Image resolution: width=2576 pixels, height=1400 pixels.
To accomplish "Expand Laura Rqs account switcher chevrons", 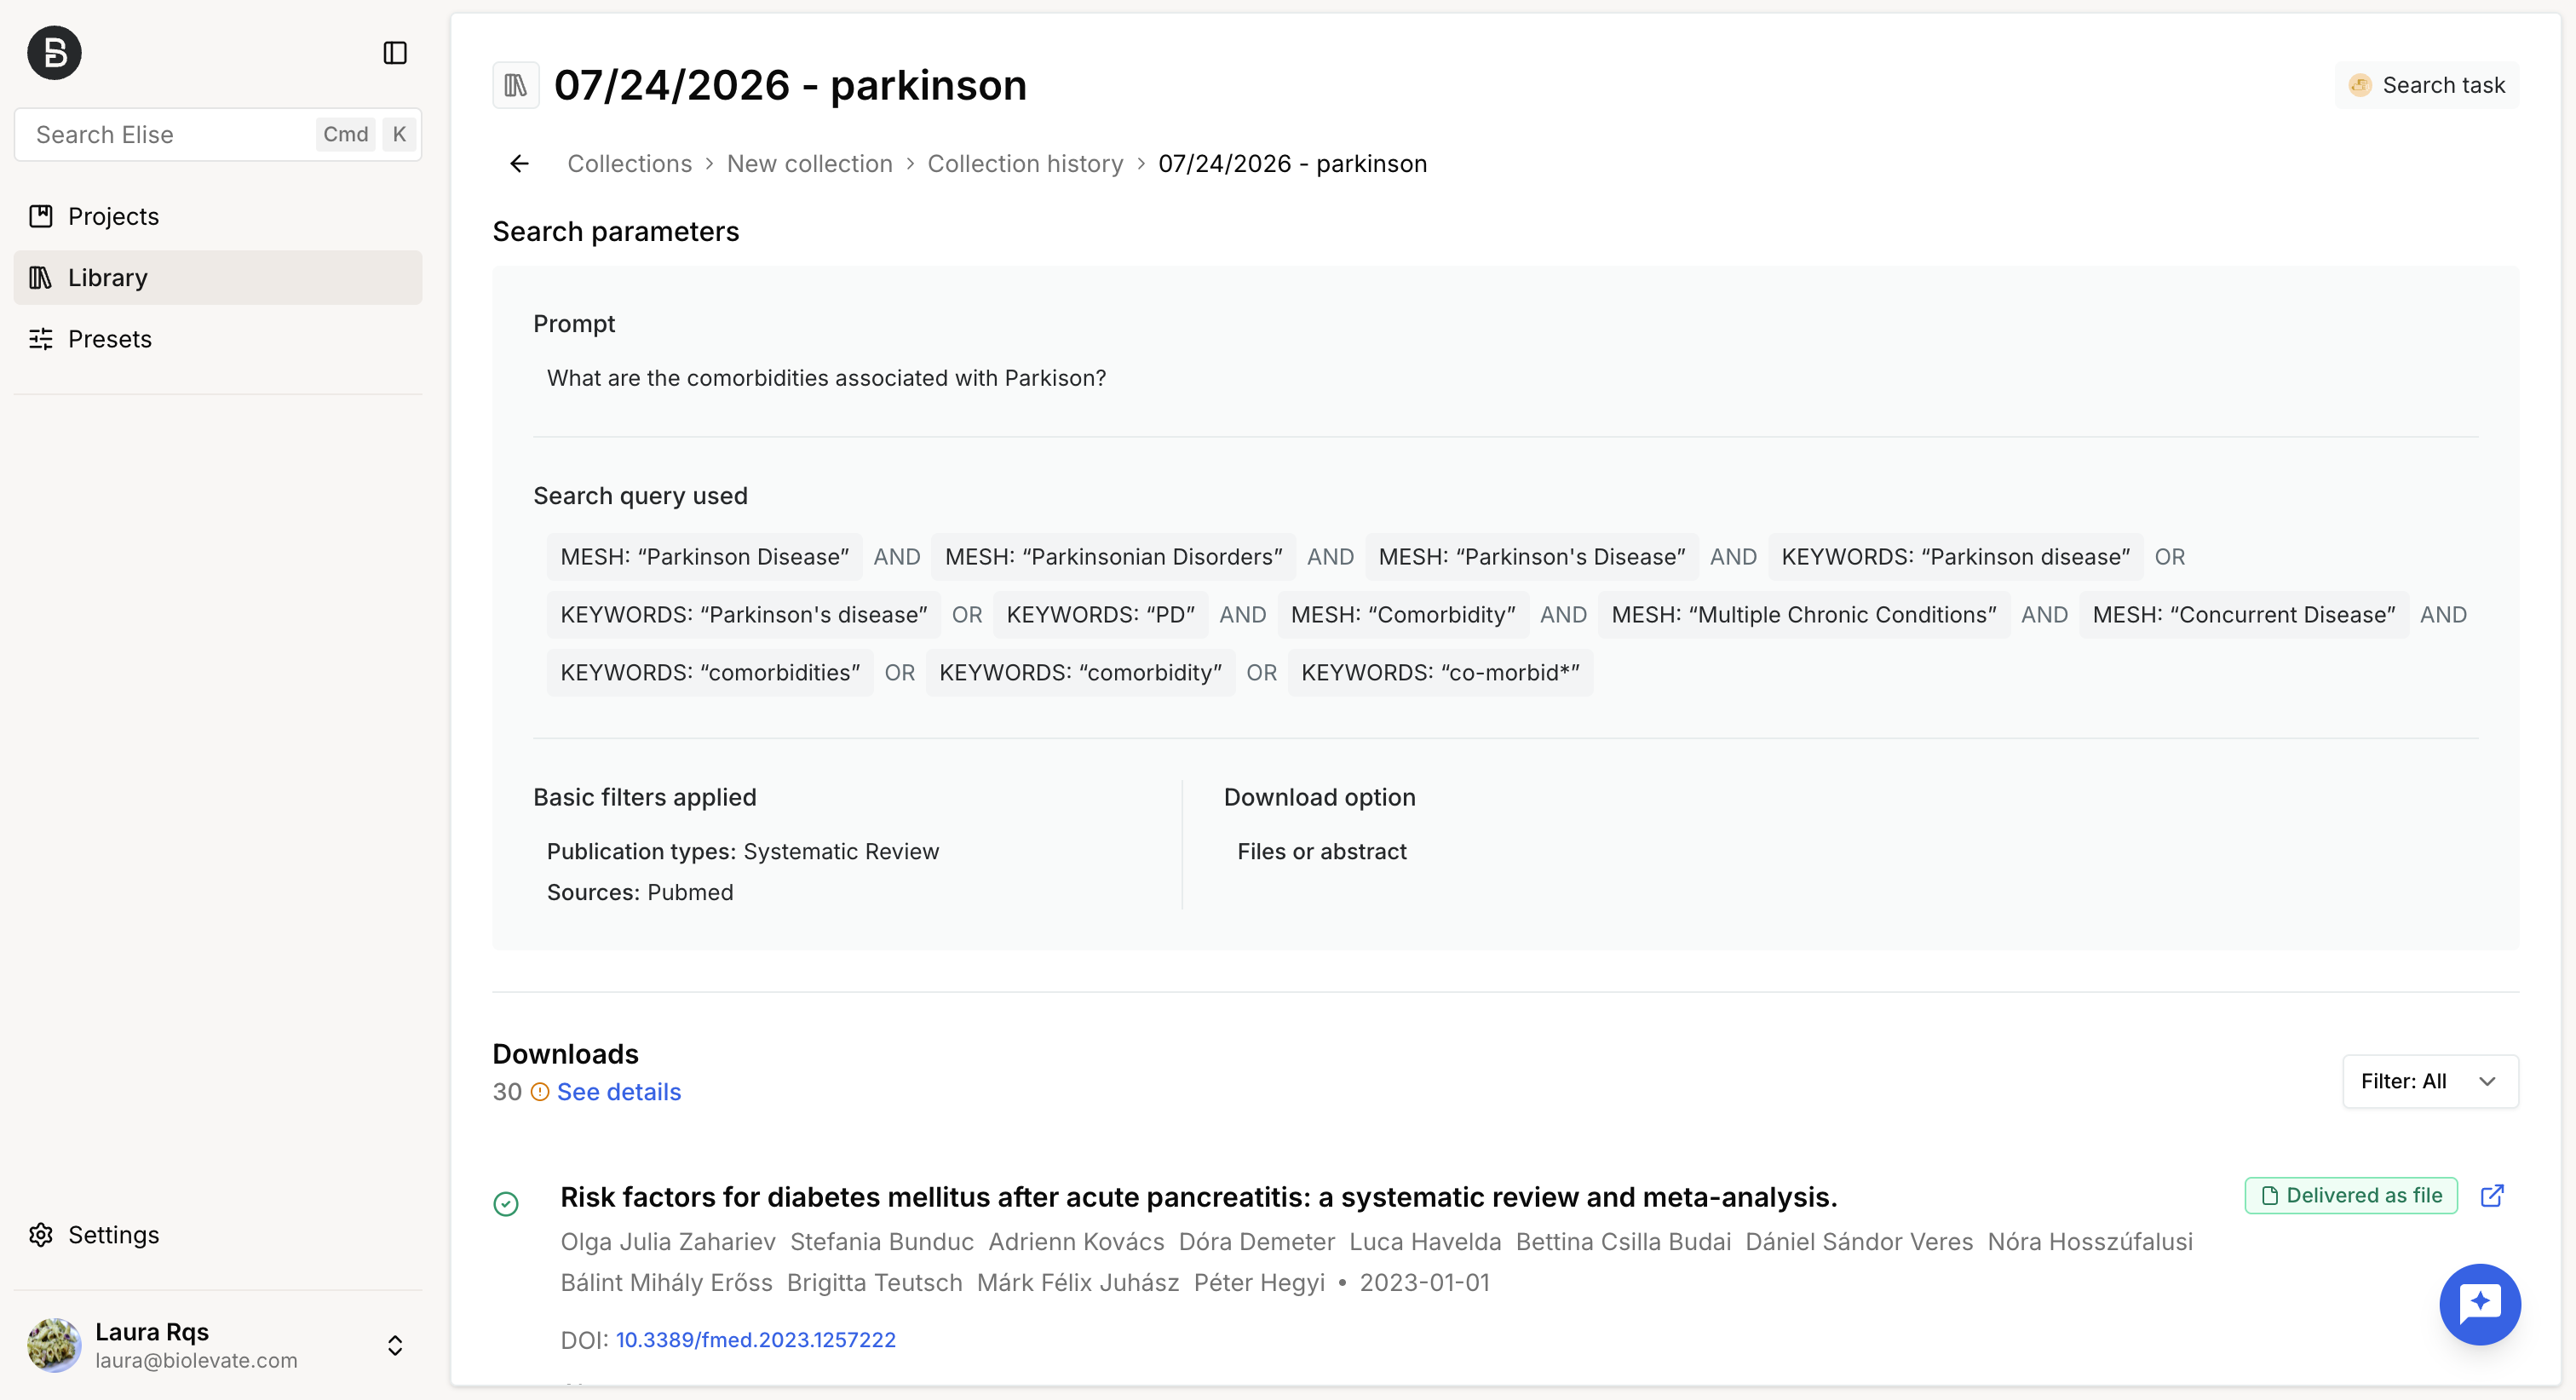I will [395, 1345].
